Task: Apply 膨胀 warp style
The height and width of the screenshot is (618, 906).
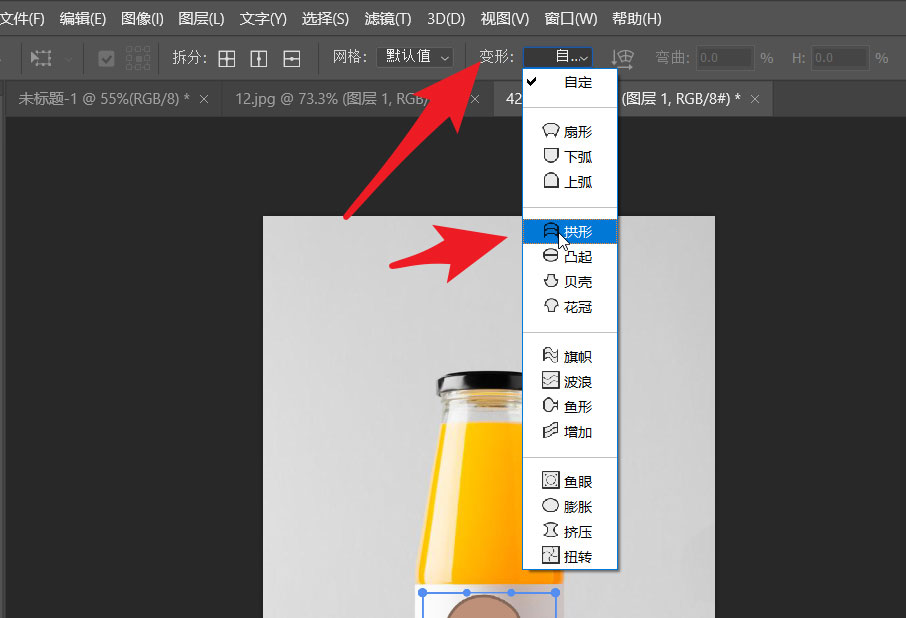Action: [x=570, y=507]
